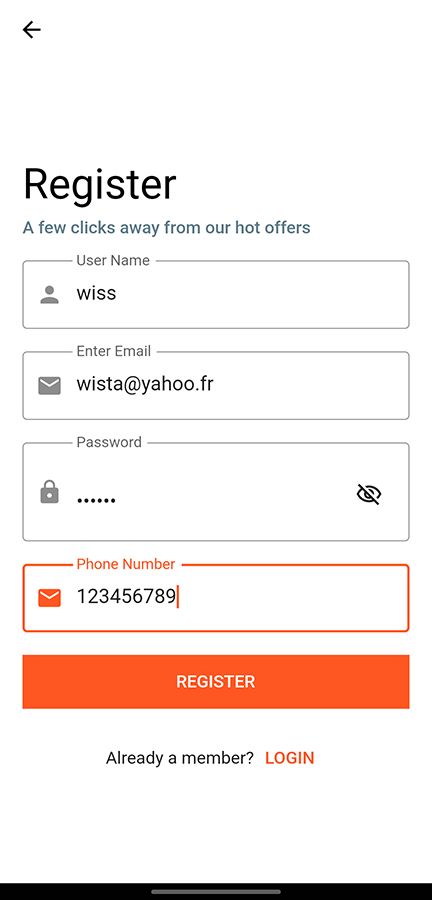Place cursor in the 123456789 phone field
432x900 pixels.
pos(216,598)
